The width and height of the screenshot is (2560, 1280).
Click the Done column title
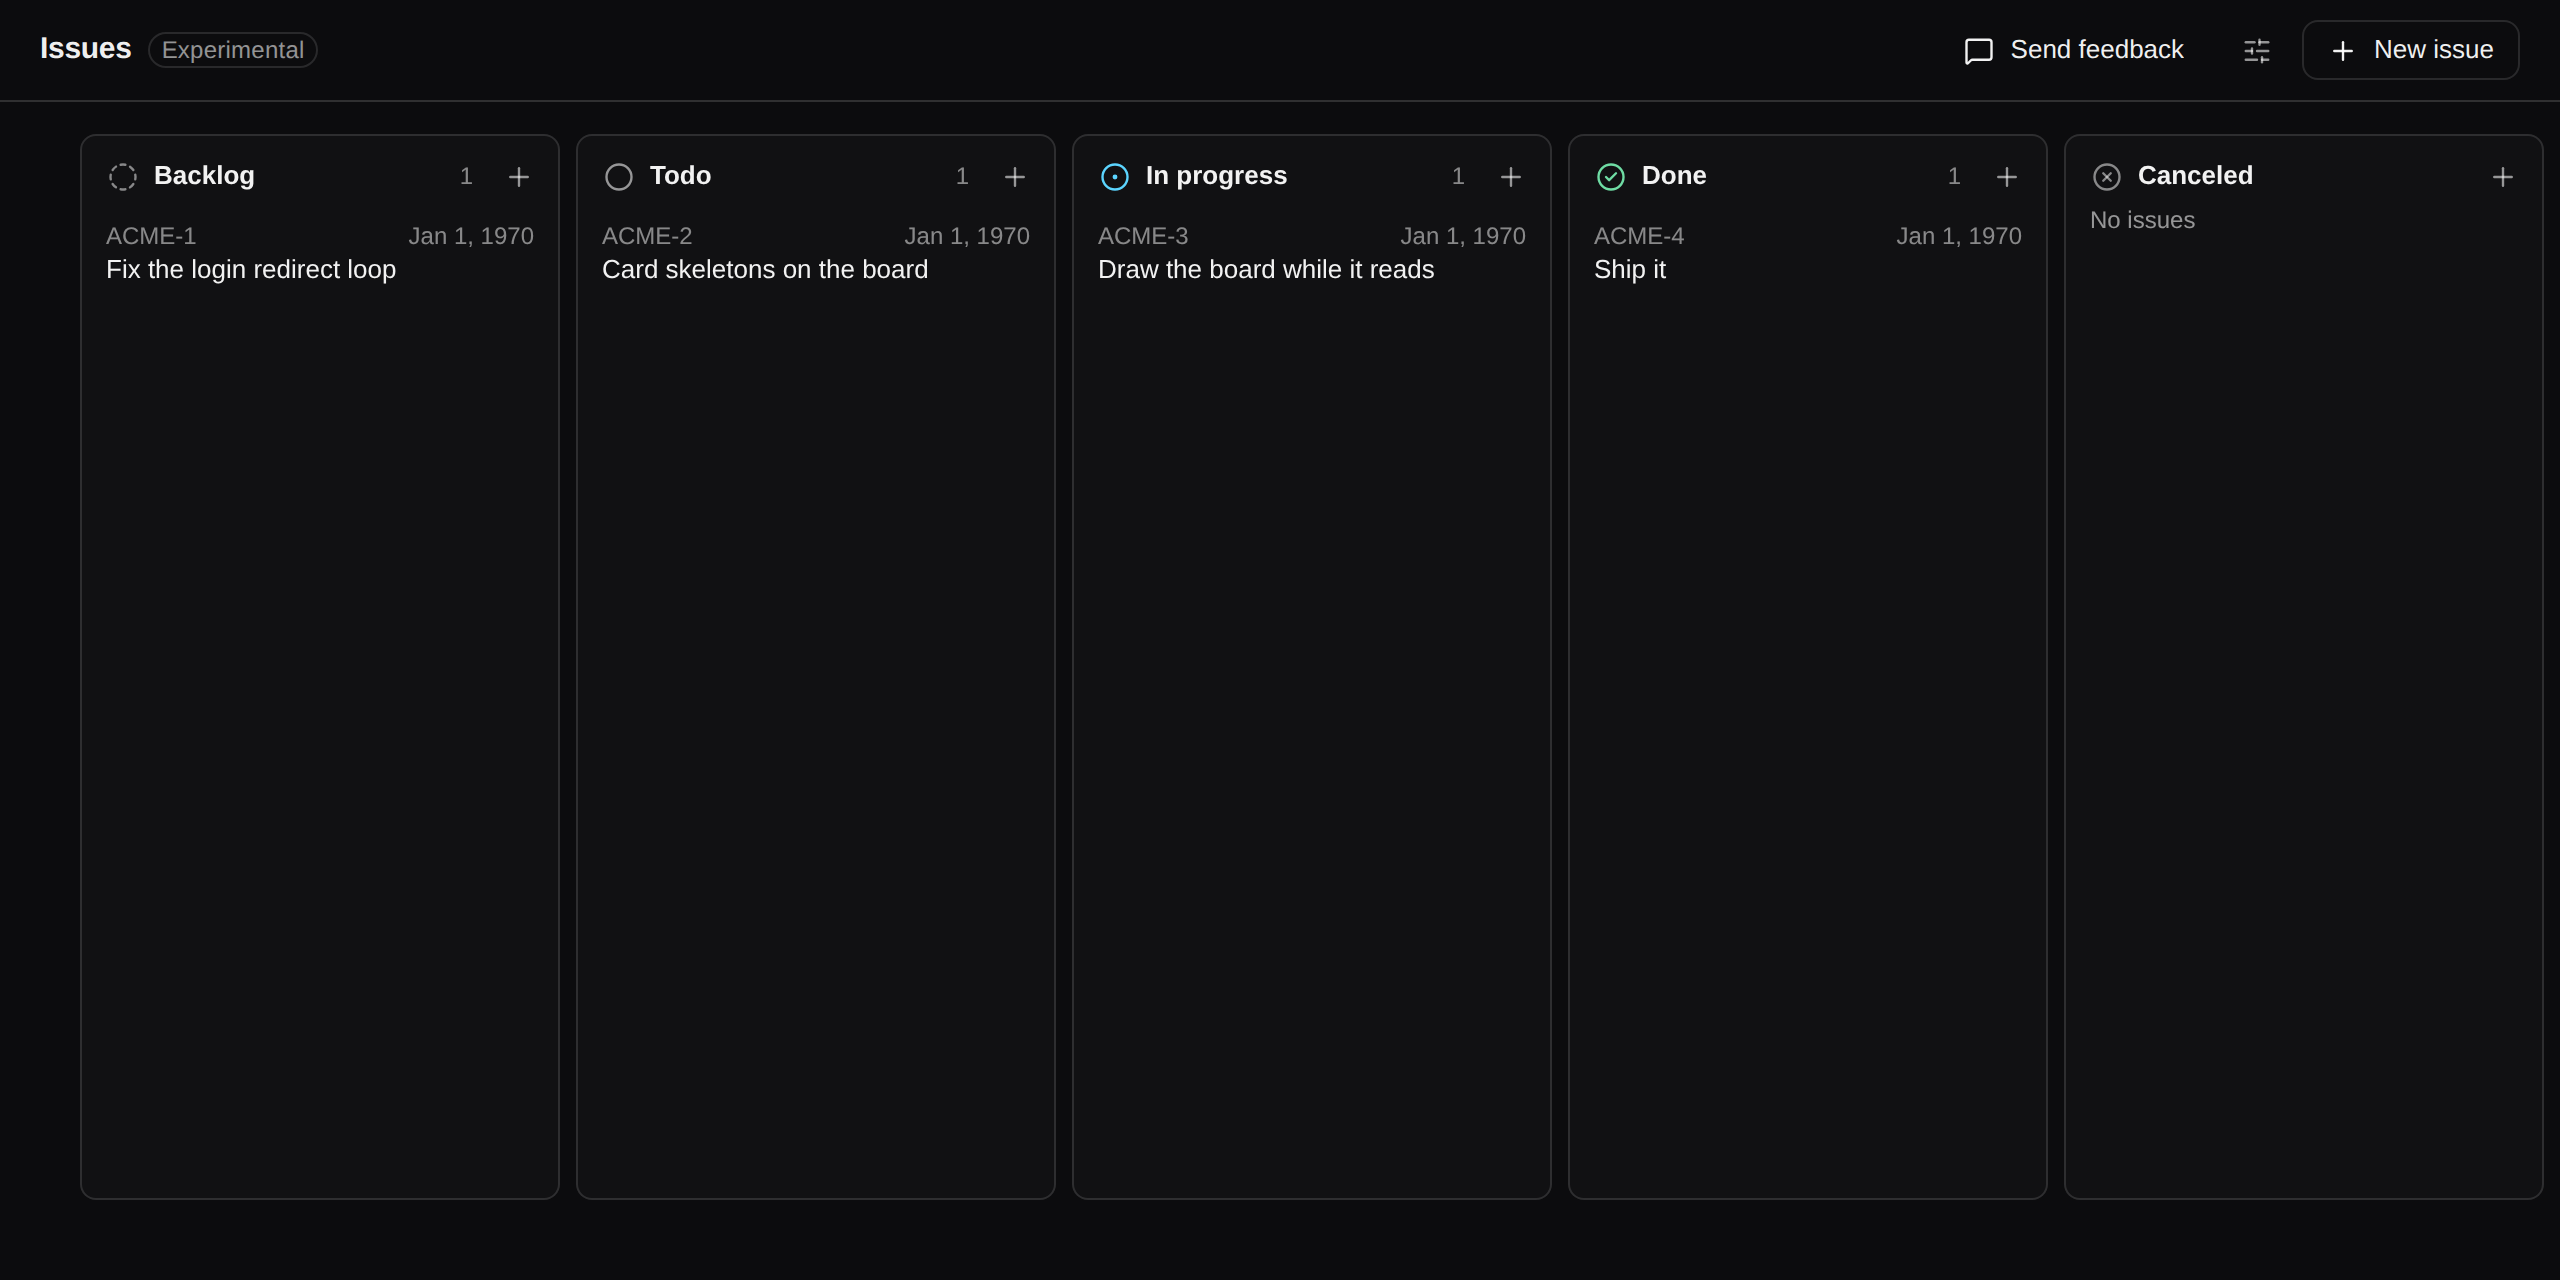tap(1674, 176)
